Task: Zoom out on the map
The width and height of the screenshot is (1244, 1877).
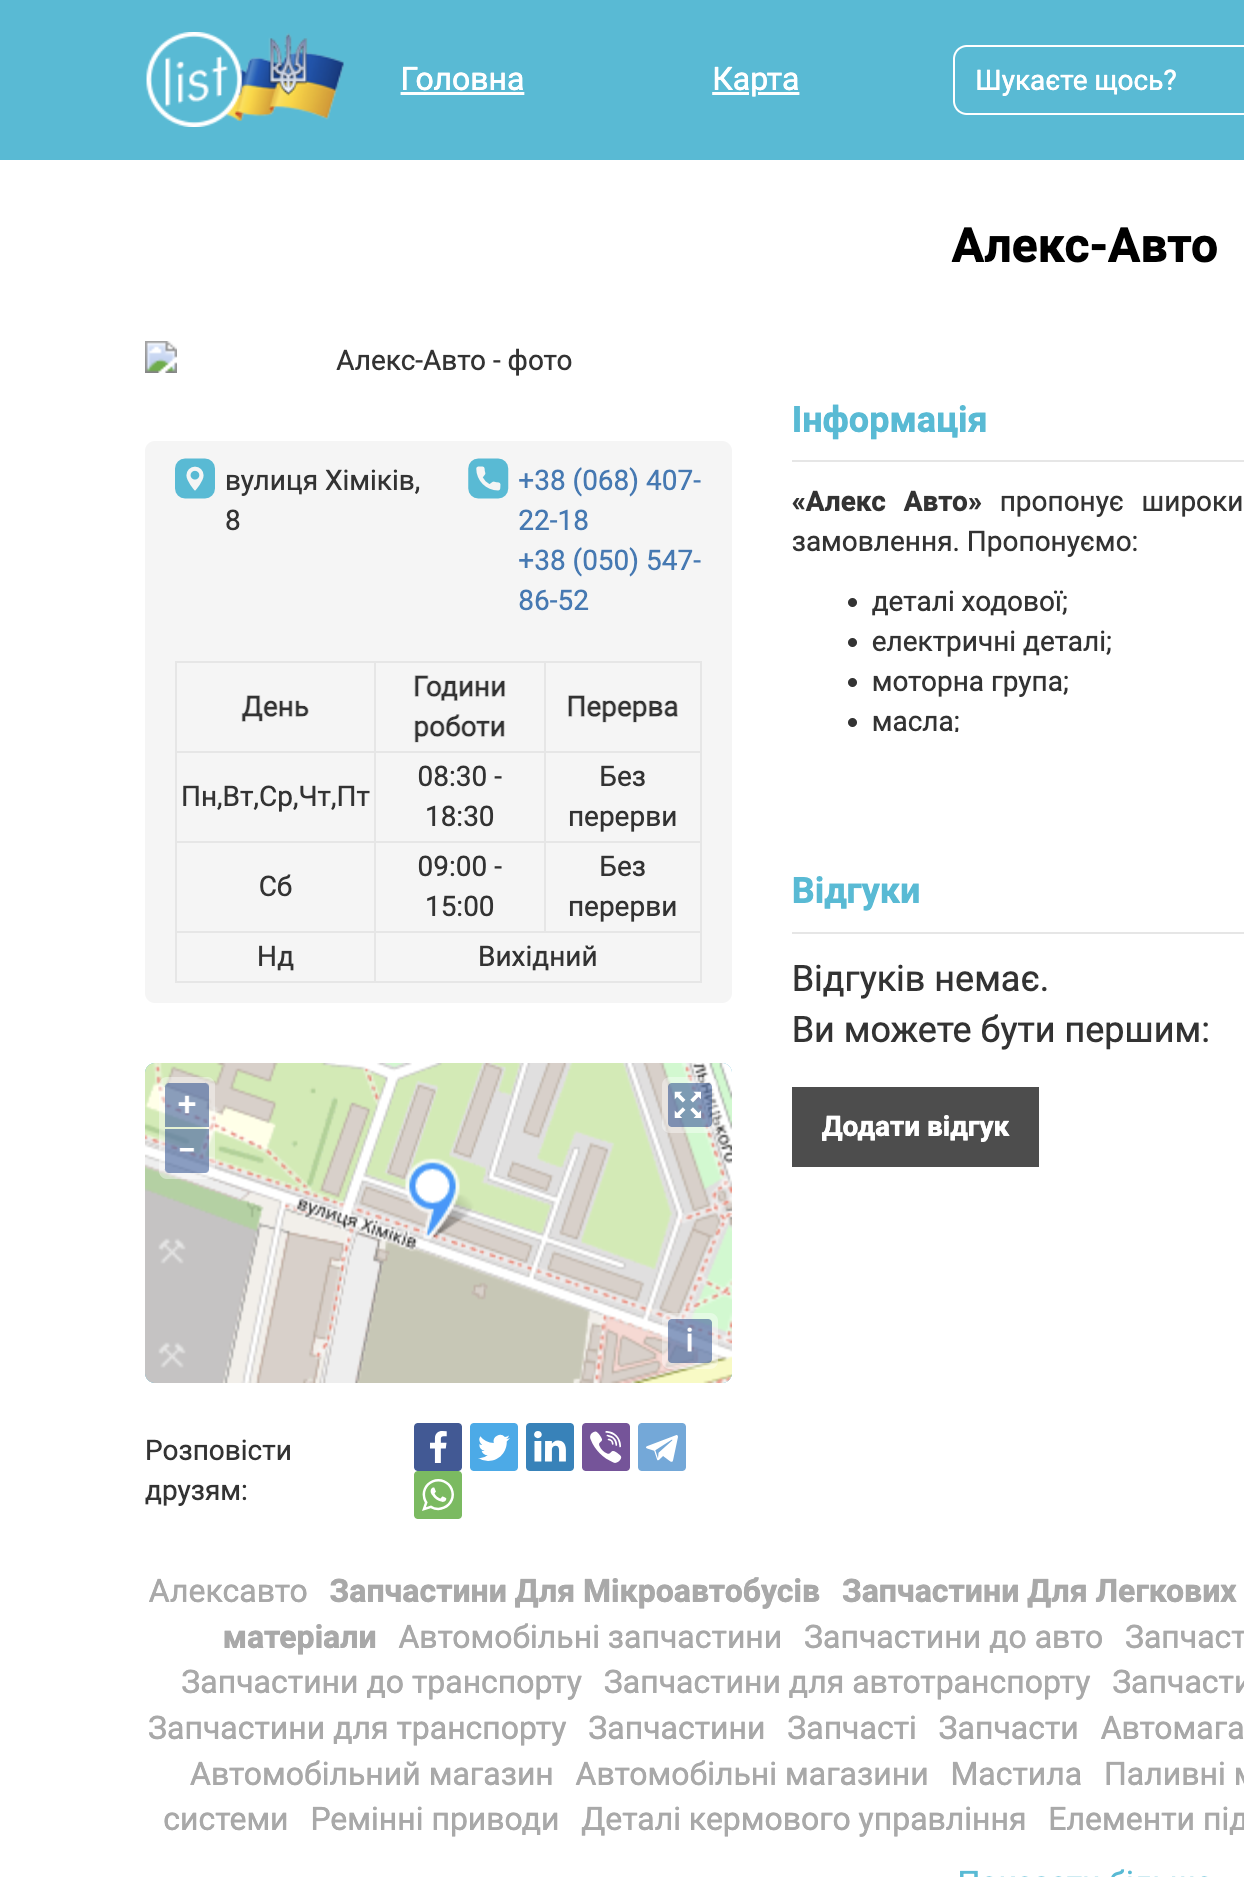Action: 187,1150
